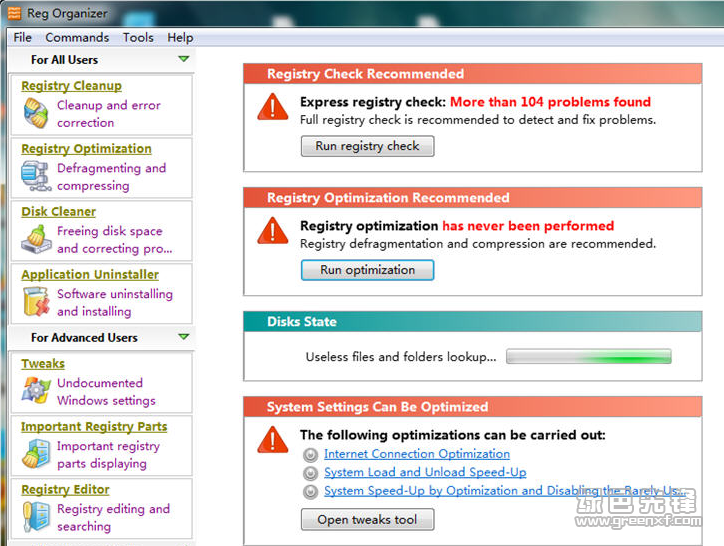Select bullet beside System Load and Unload Speed-Up
724x546 pixels.
coord(310,473)
